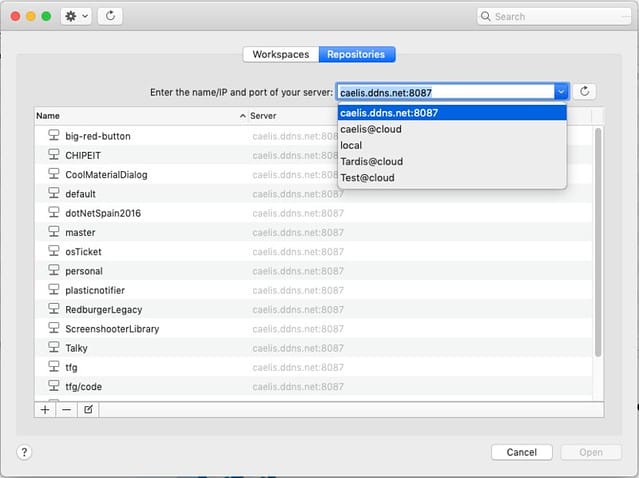This screenshot has width=639, height=478.
Task: Click the Open button
Action: pos(591,452)
